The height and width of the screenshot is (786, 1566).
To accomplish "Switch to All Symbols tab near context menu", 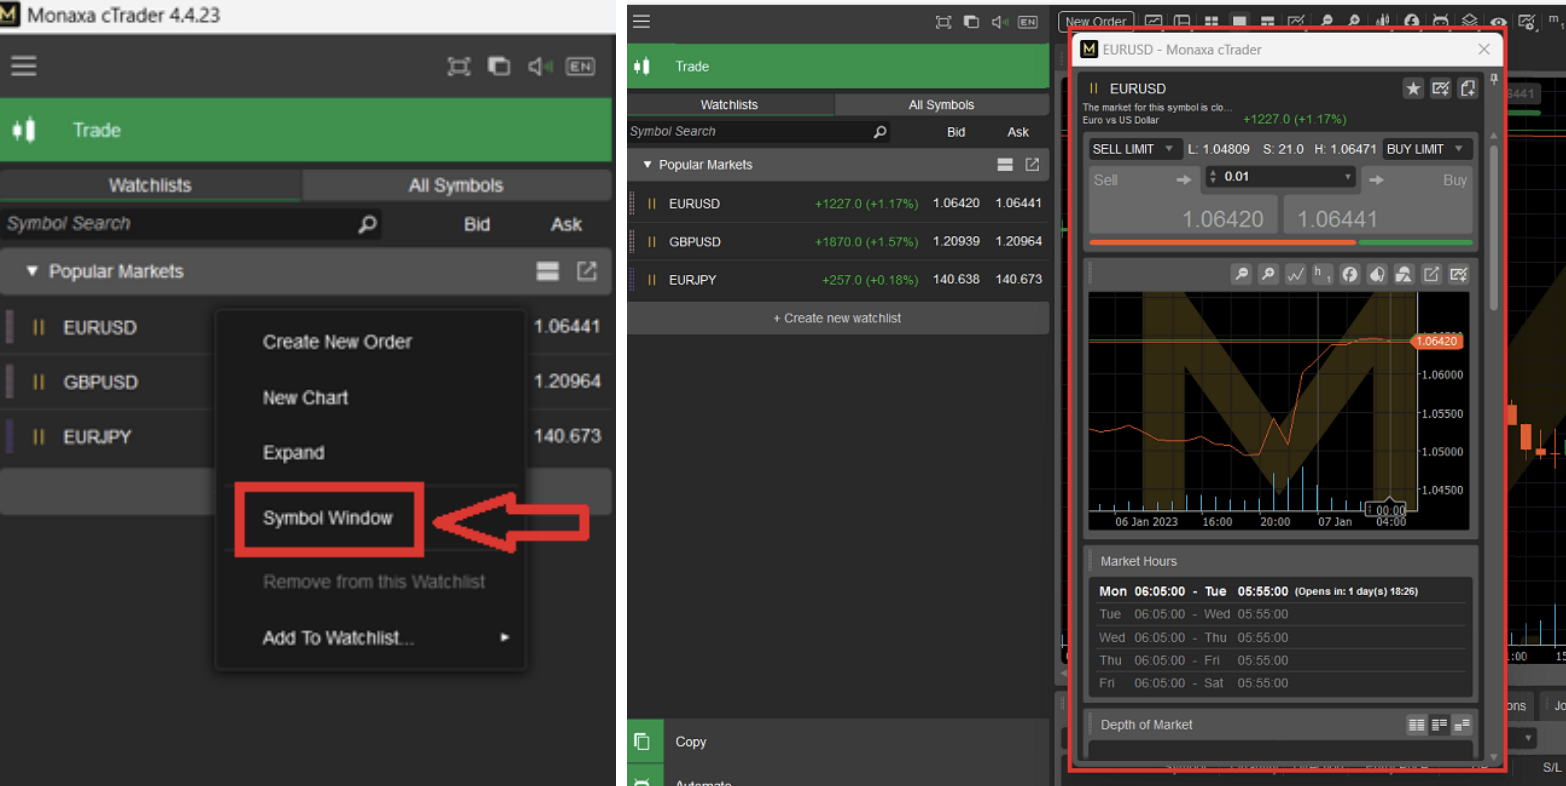I will coord(456,185).
